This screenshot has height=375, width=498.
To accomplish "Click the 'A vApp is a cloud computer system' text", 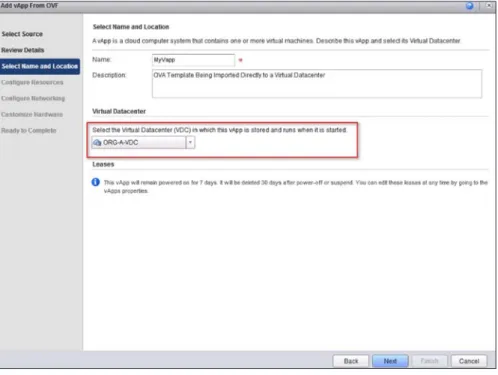I will [276, 41].
